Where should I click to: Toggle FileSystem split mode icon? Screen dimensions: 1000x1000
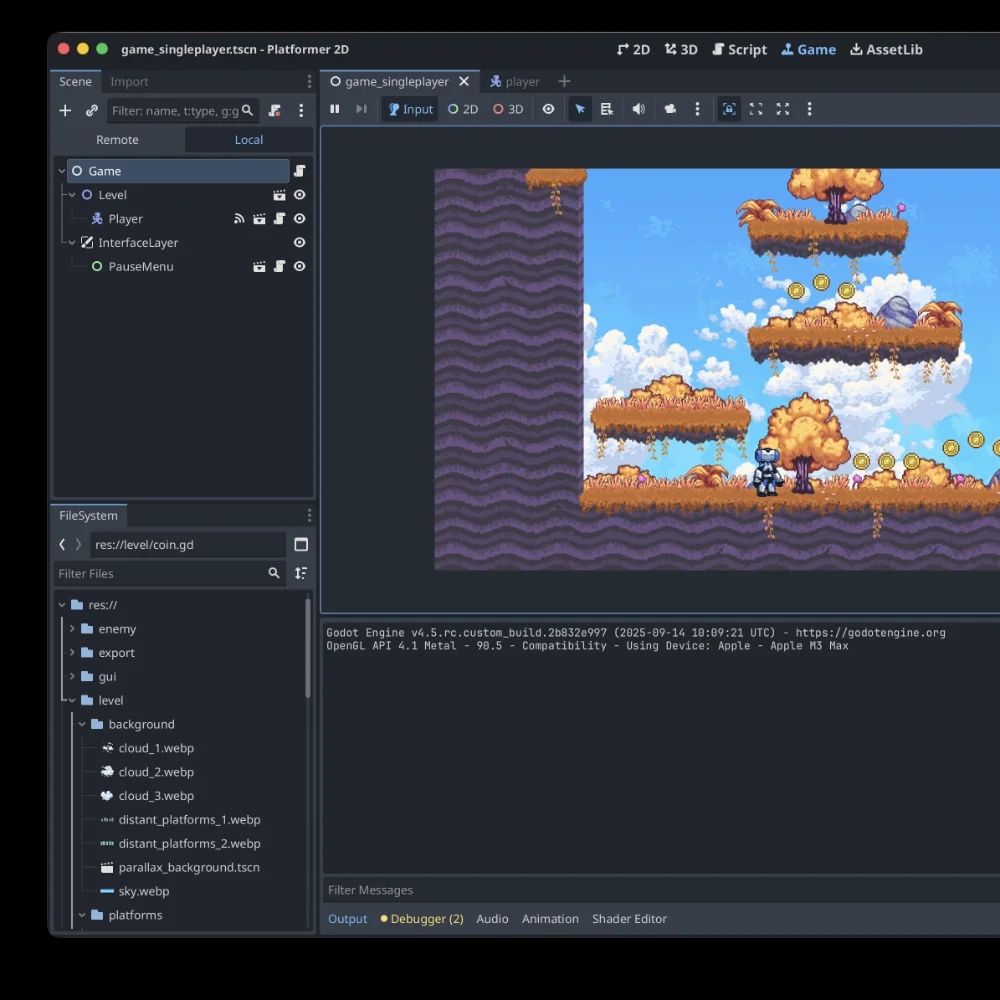click(301, 545)
